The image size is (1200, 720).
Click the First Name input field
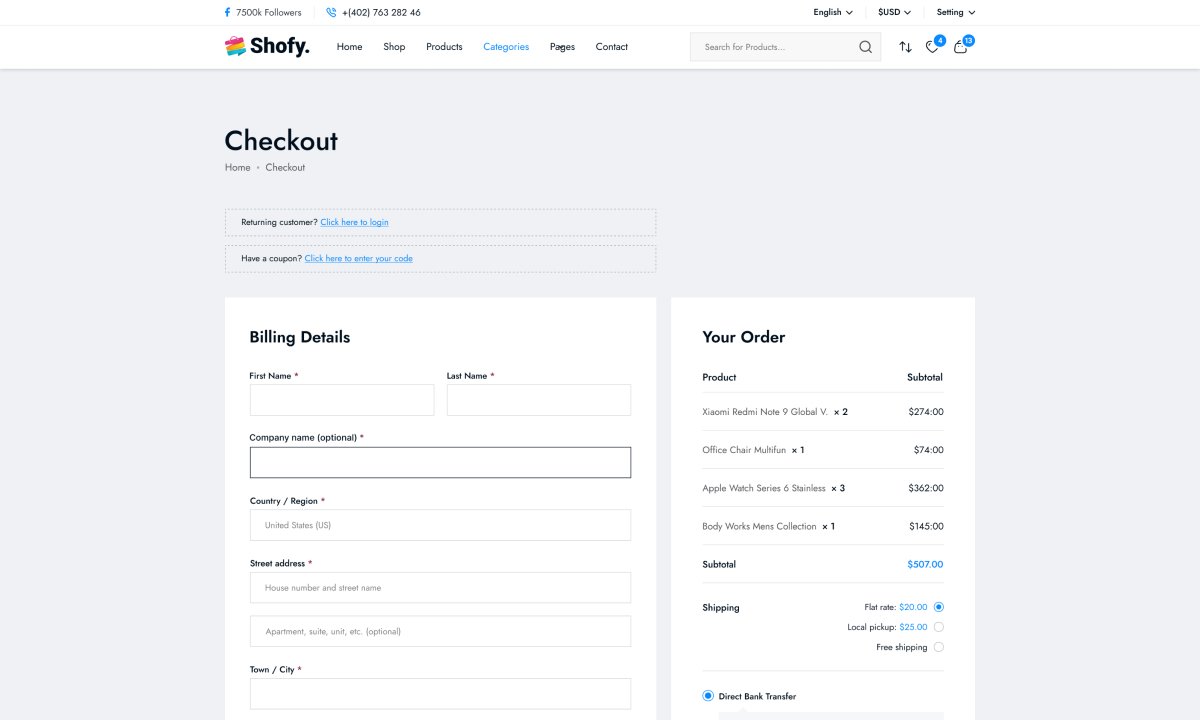point(342,400)
